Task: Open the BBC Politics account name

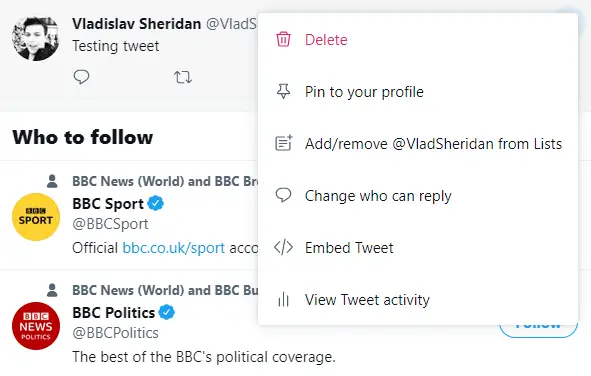Action: [x=113, y=312]
